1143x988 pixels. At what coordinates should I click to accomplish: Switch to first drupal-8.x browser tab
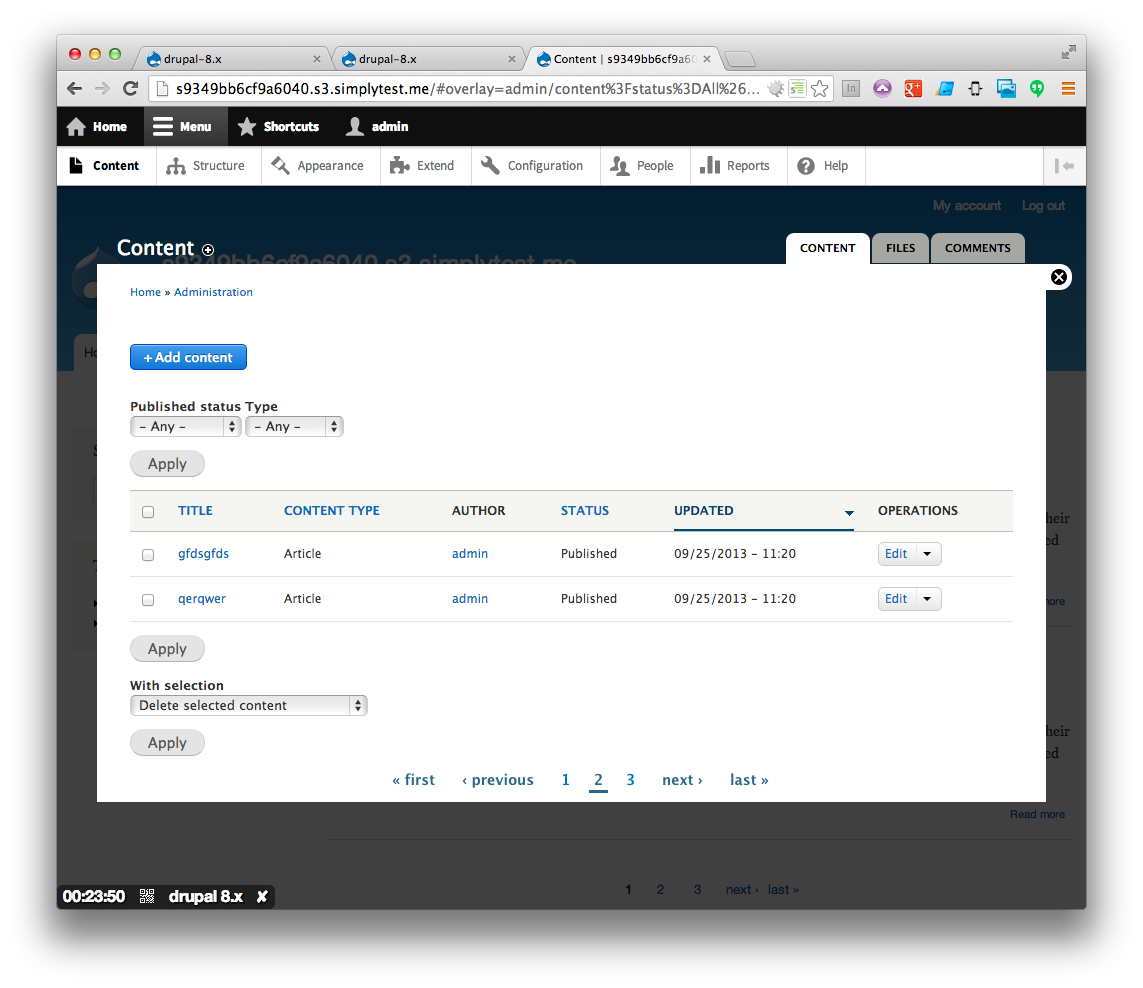coord(233,59)
